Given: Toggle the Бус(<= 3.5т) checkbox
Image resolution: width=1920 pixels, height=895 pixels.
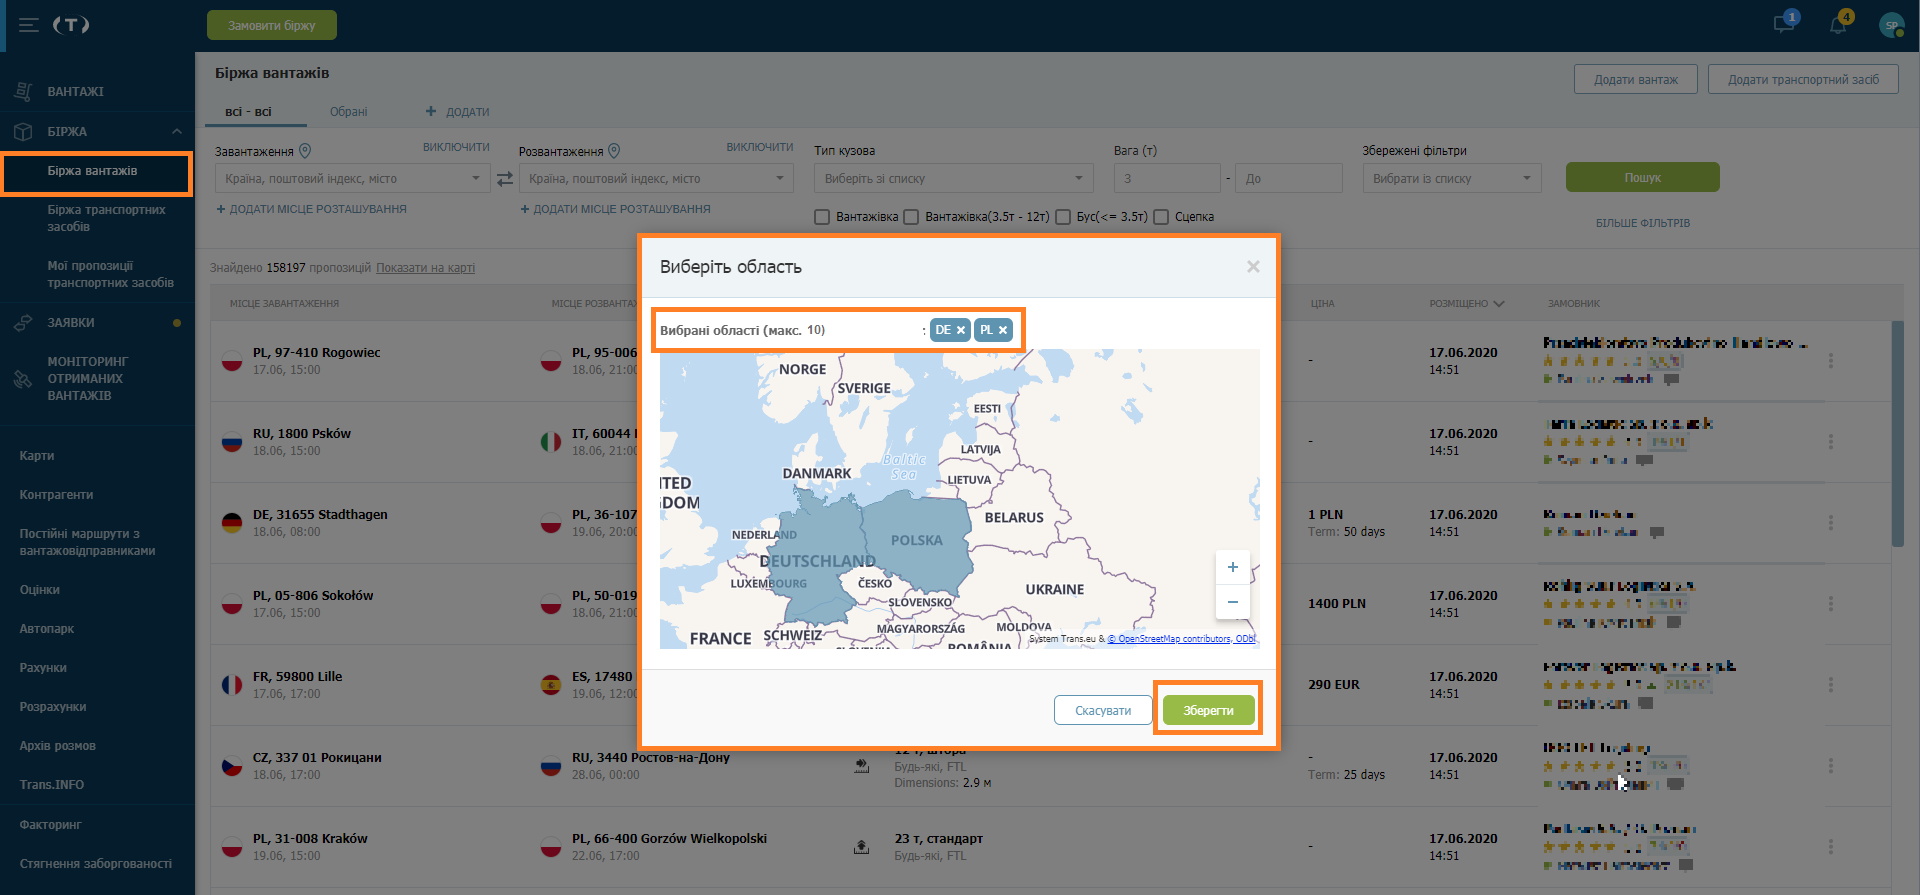Looking at the screenshot, I should click(x=1063, y=217).
